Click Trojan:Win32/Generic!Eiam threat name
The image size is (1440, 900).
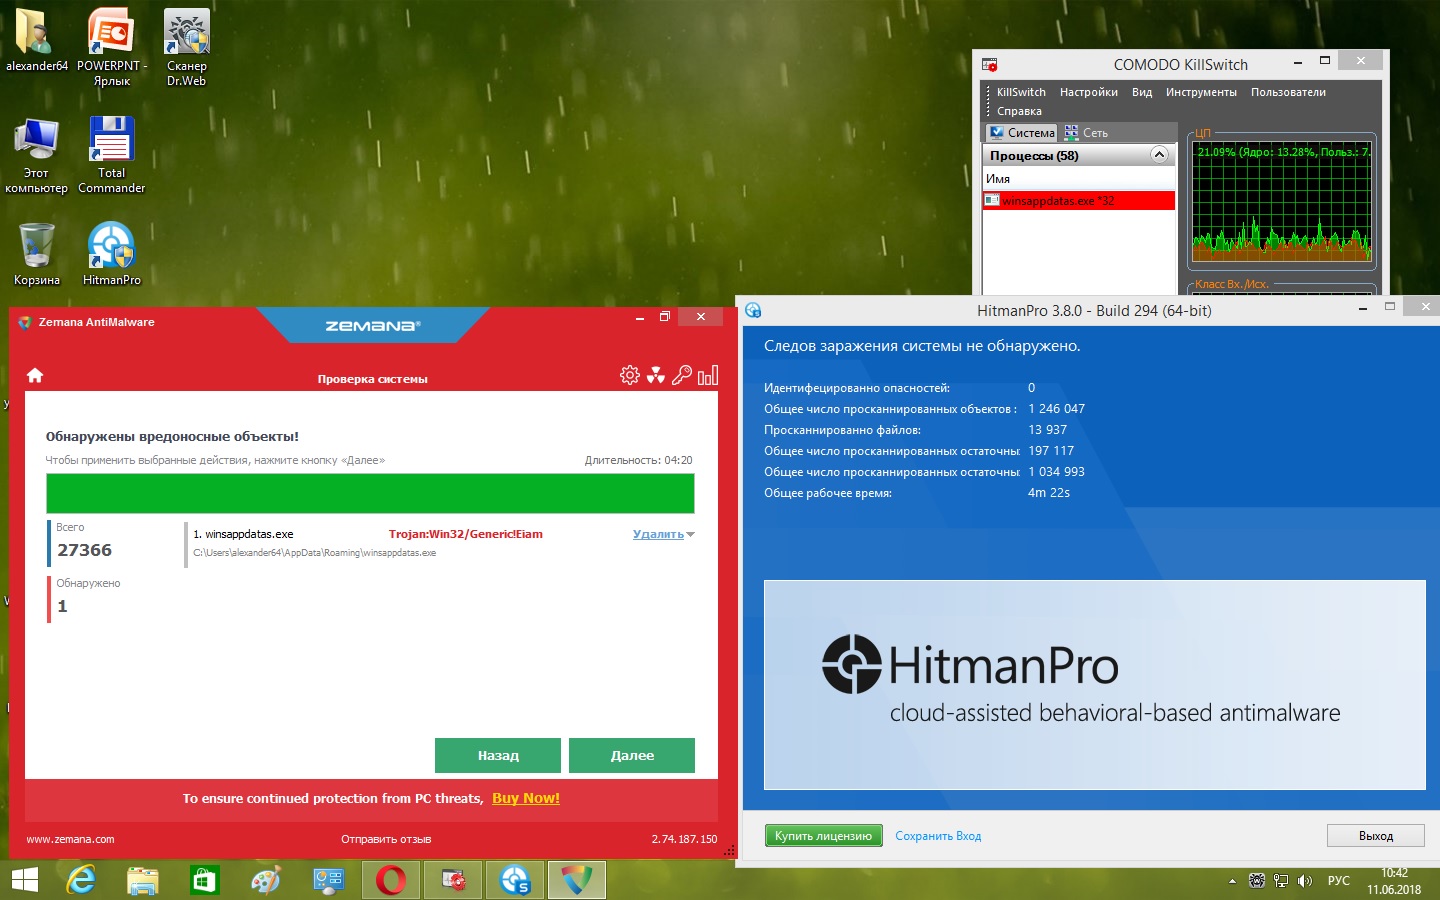pos(466,534)
